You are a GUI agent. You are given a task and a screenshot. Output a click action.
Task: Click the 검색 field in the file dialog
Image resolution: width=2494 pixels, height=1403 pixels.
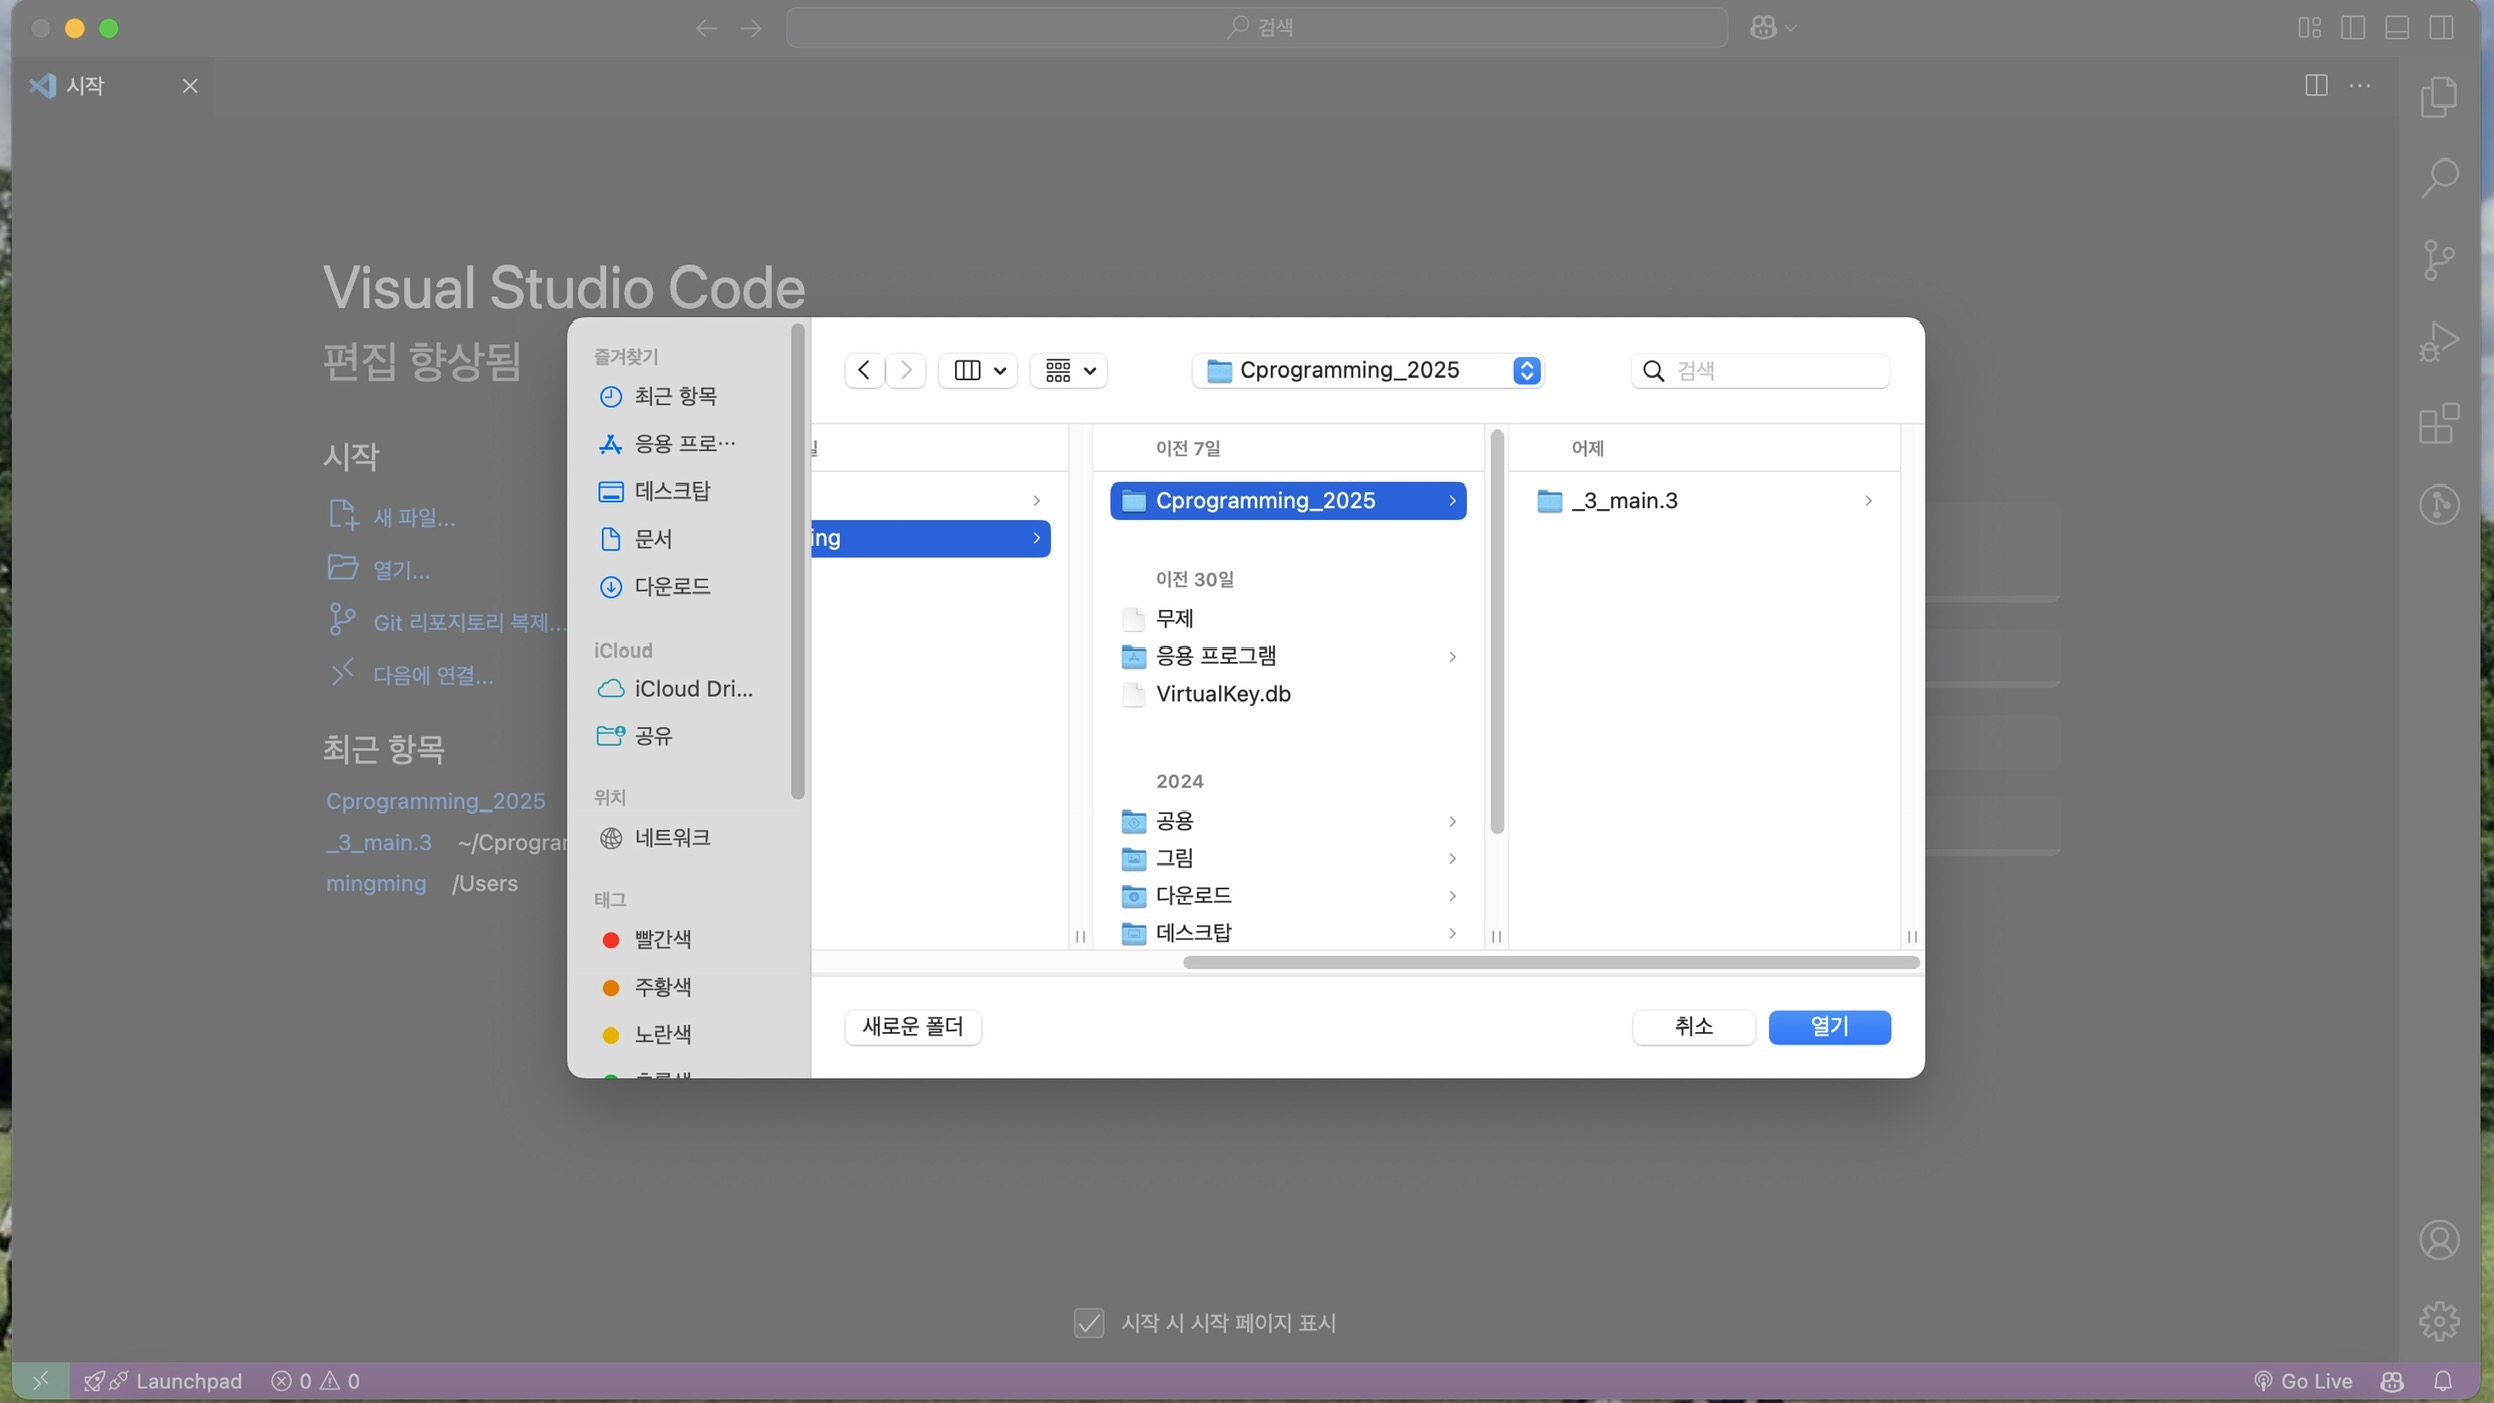(1760, 370)
